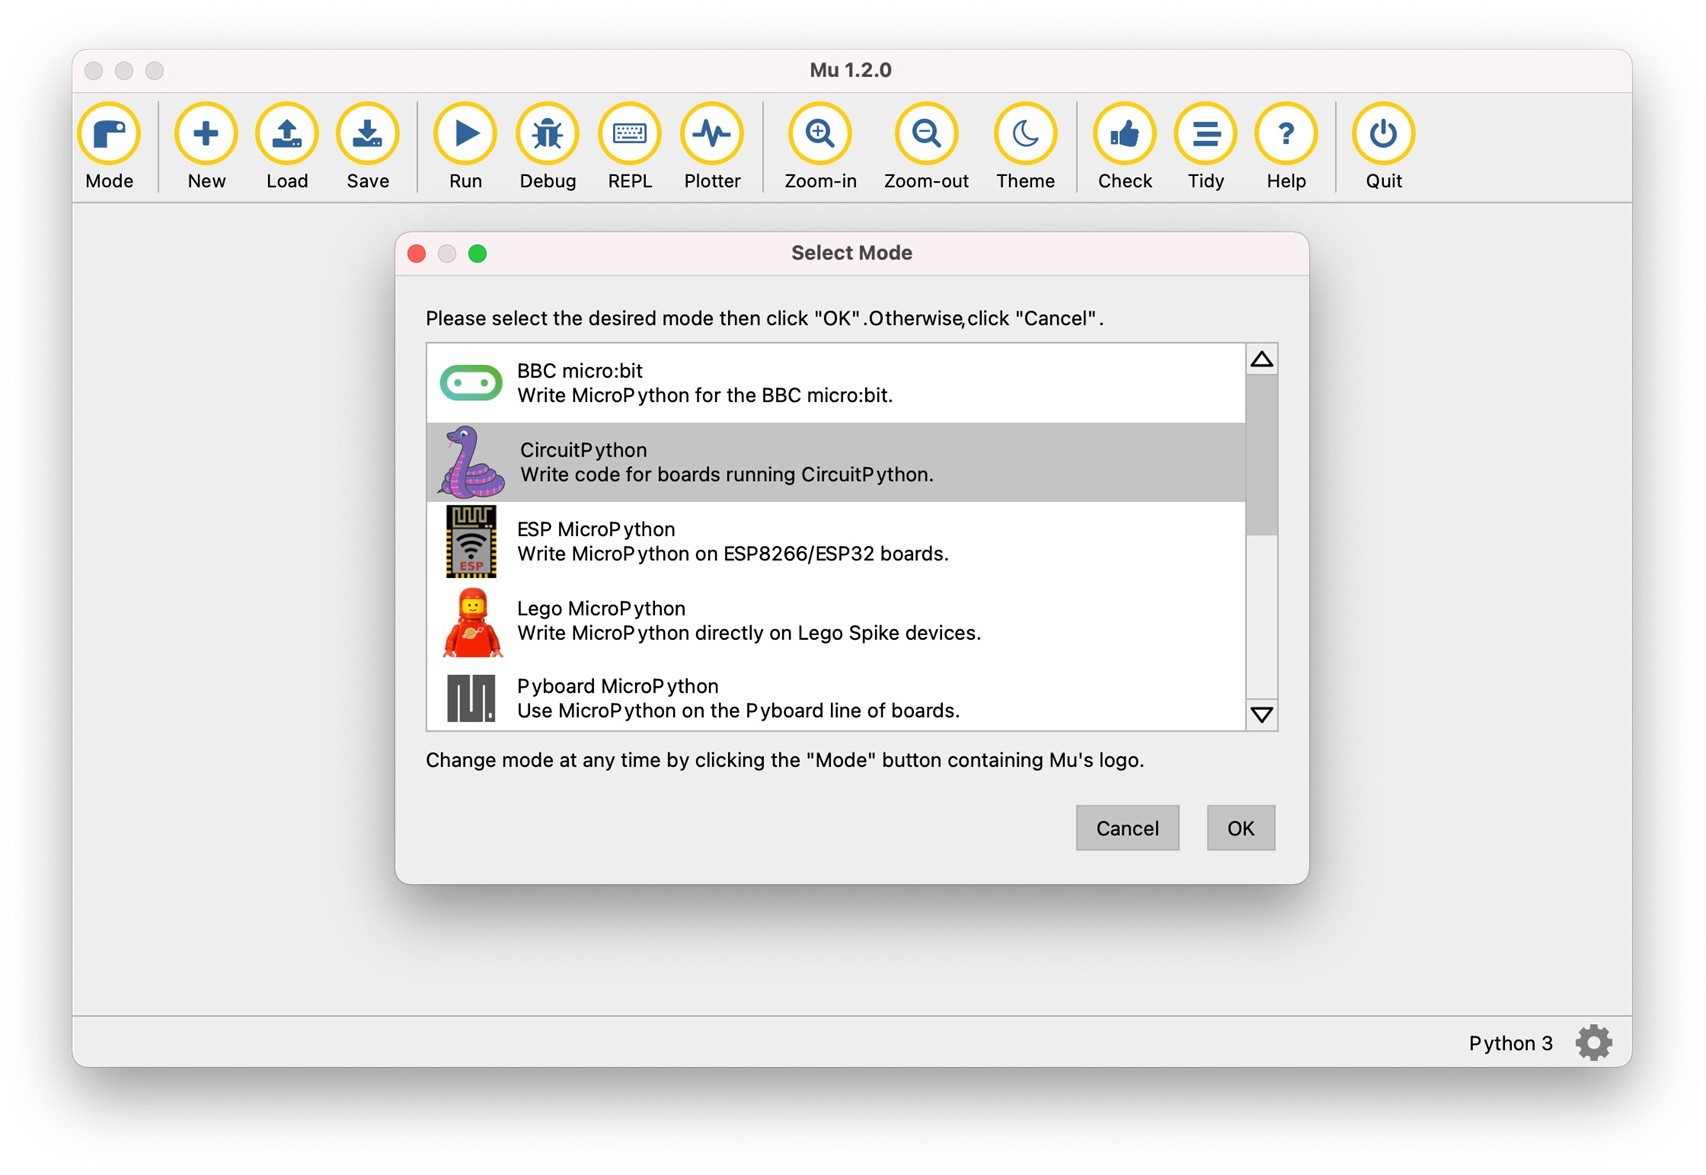This screenshot has width=1706, height=1175.
Task: Pick the "ESP MicroPython" mode title
Action: point(596,529)
